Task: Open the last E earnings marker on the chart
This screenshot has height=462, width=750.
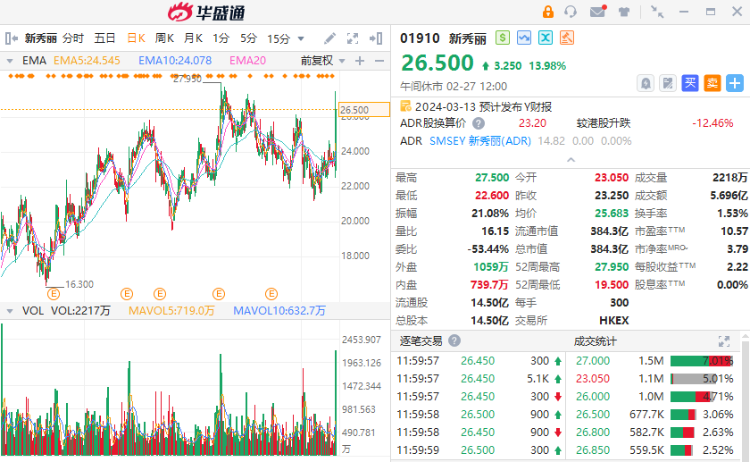Action: click(271, 294)
